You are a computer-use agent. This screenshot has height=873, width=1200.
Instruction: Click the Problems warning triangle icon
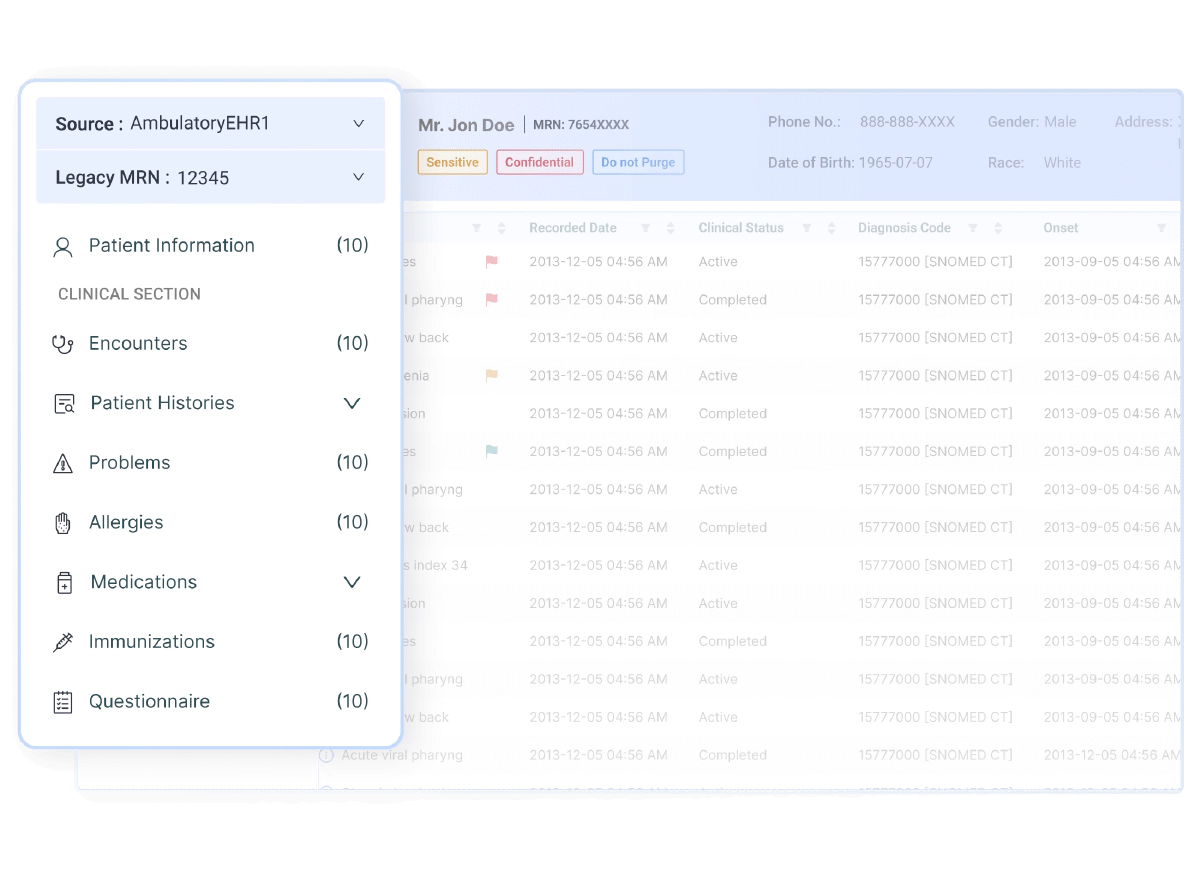pos(63,463)
